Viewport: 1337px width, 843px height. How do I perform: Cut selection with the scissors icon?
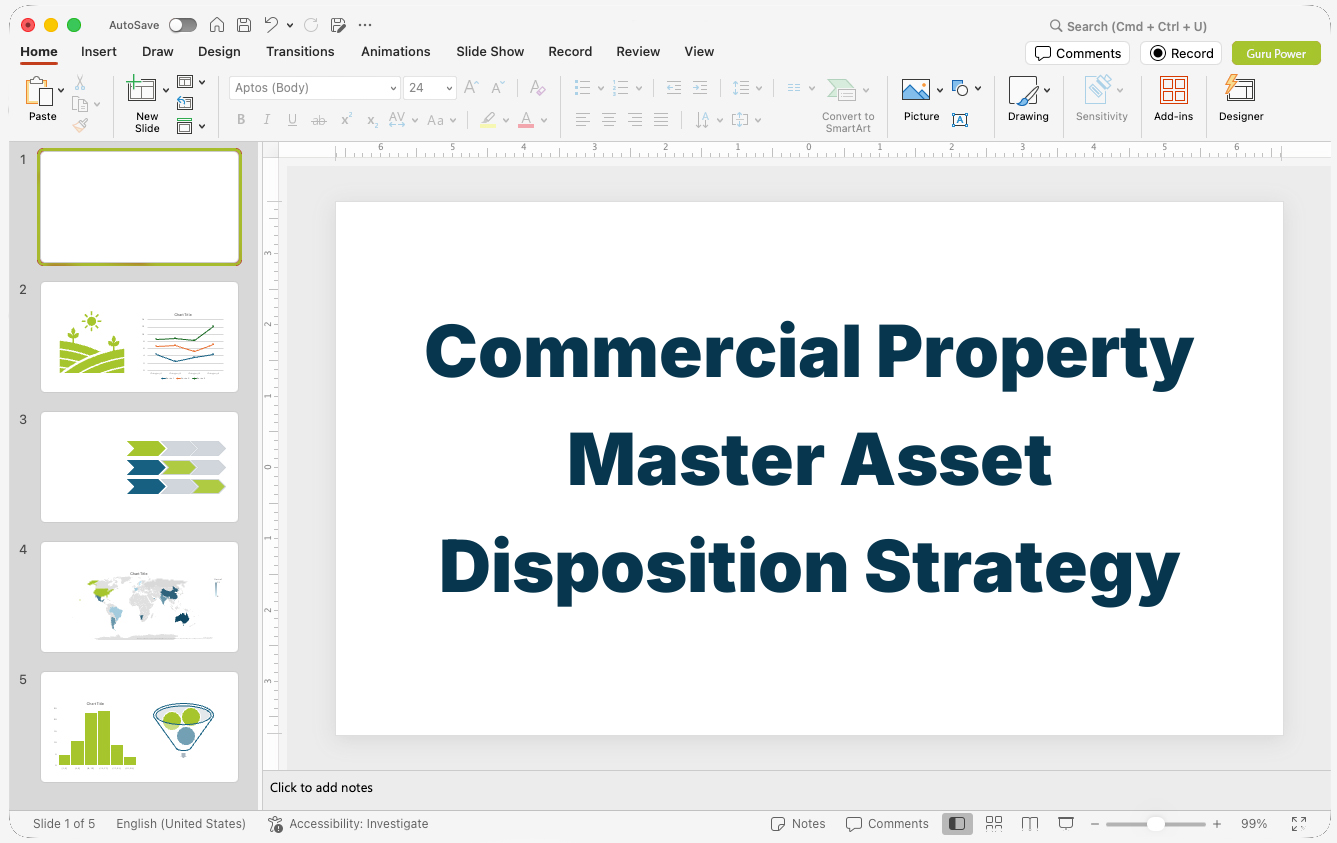coord(80,83)
